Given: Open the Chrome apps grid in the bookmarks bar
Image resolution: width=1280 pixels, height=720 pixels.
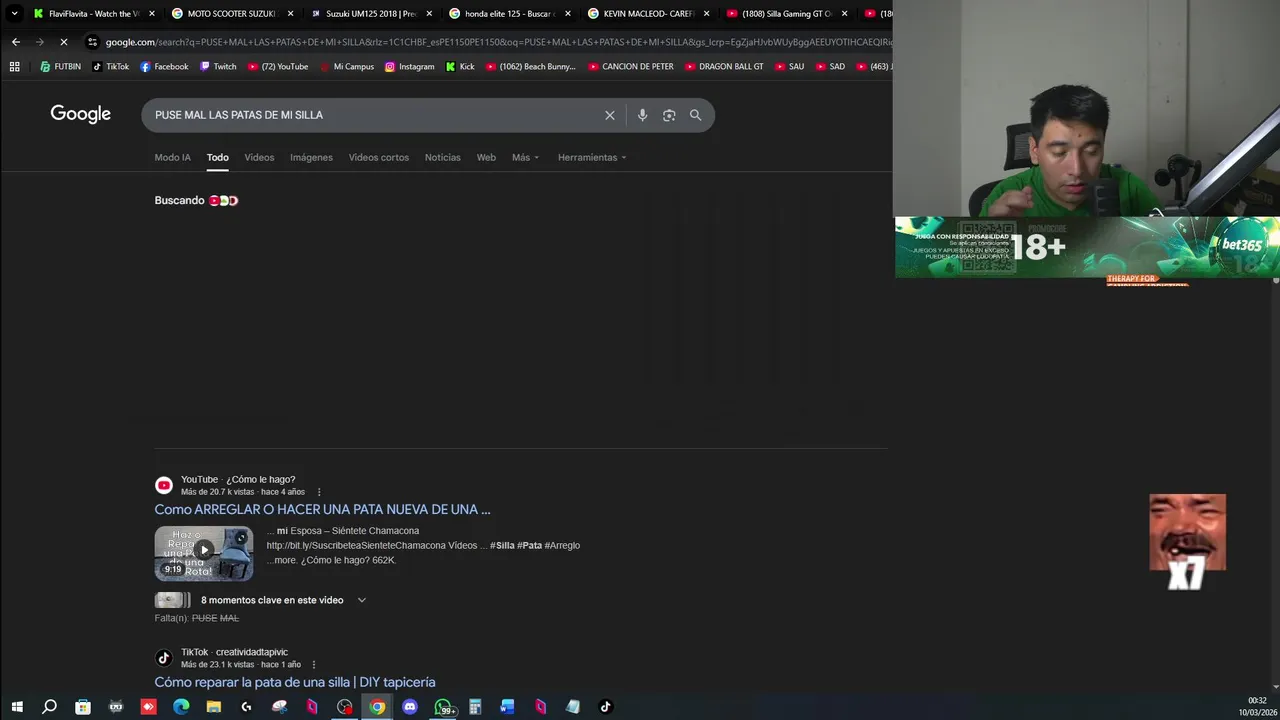Looking at the screenshot, I should (x=14, y=66).
